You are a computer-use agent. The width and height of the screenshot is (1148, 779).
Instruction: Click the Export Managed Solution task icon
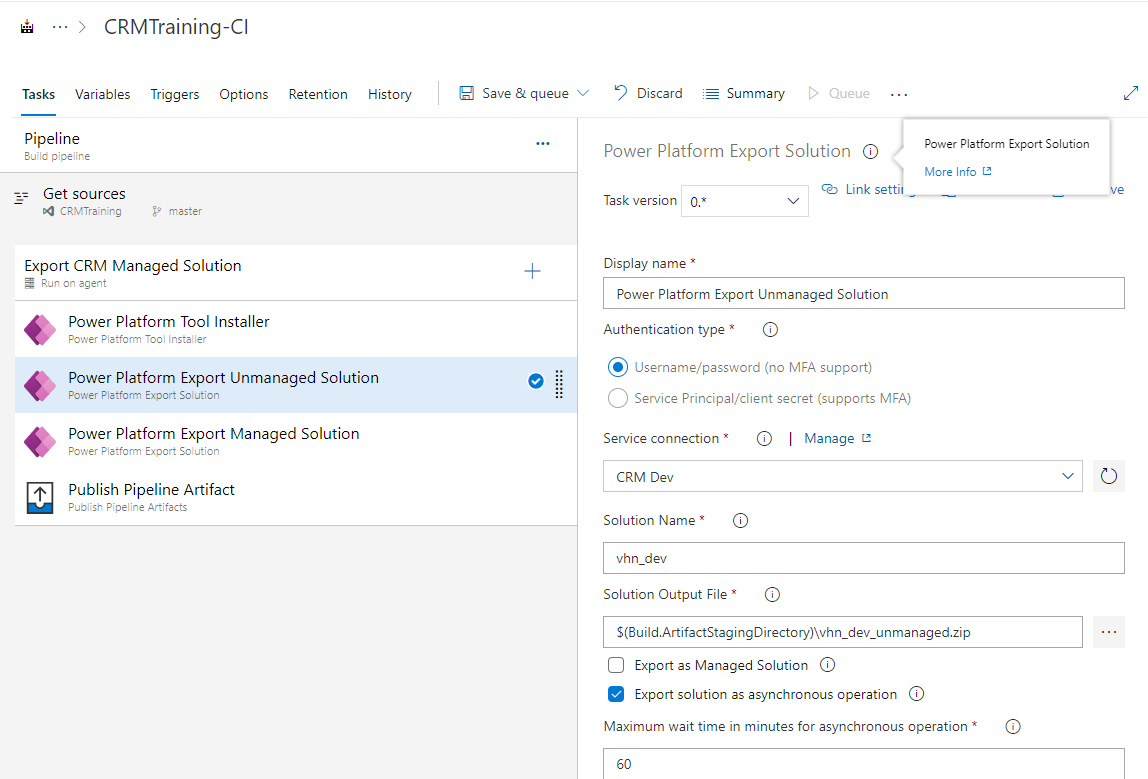tap(40, 442)
